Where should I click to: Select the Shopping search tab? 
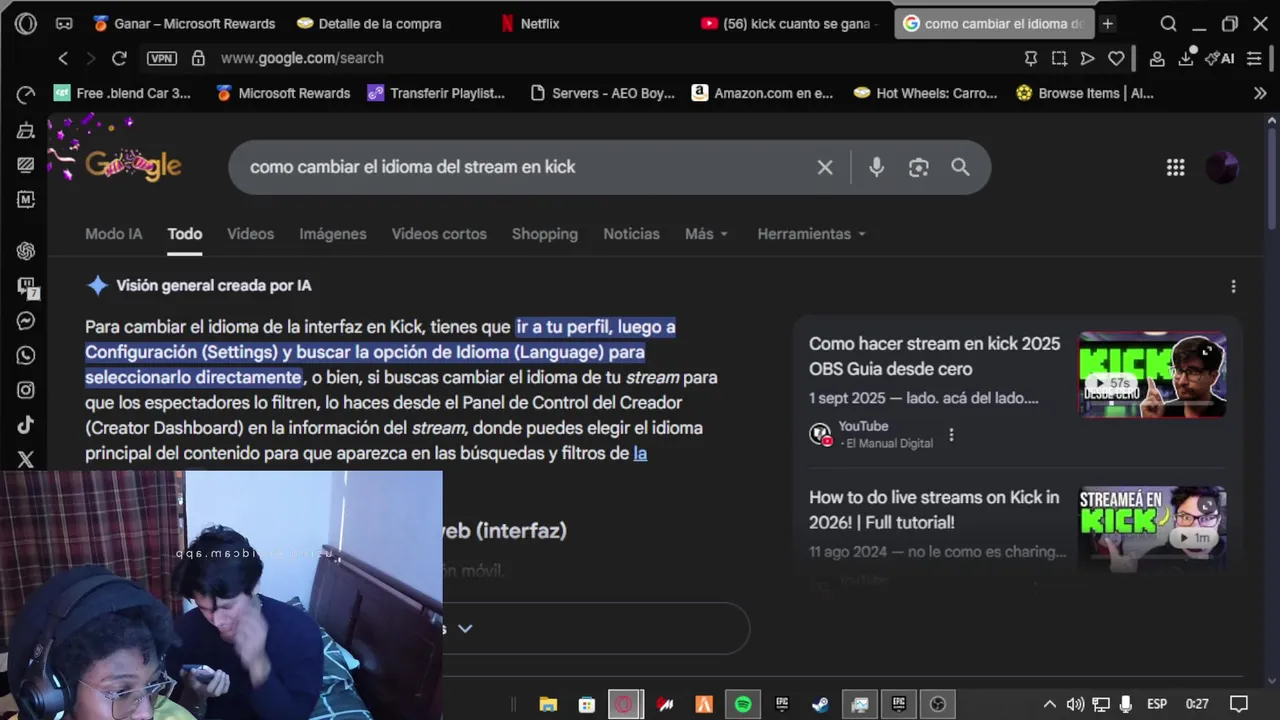tap(545, 234)
